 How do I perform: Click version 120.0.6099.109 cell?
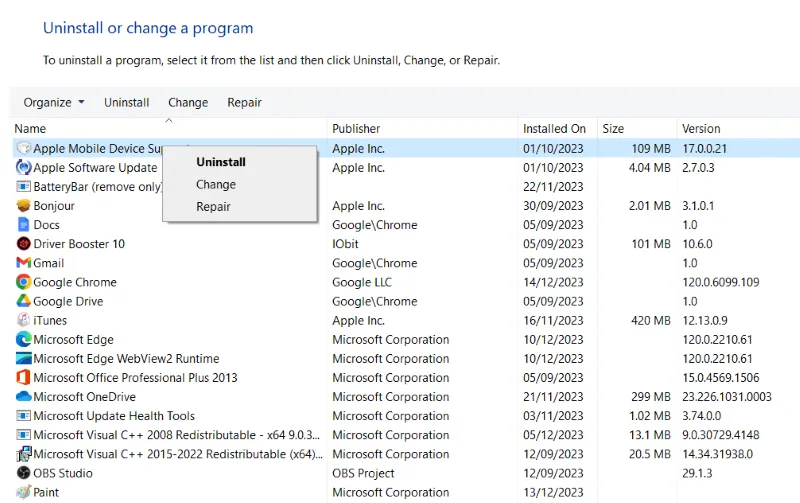pyautogui.click(x=721, y=282)
